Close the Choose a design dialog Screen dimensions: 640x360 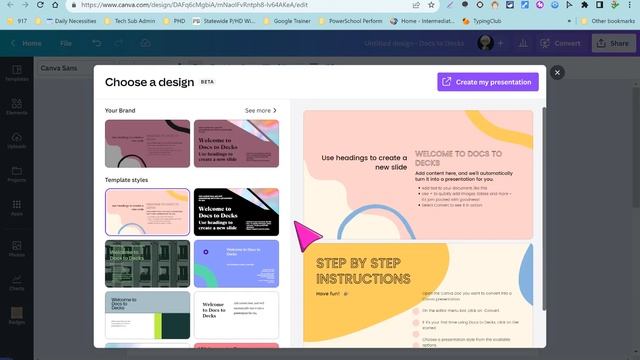pos(557,73)
